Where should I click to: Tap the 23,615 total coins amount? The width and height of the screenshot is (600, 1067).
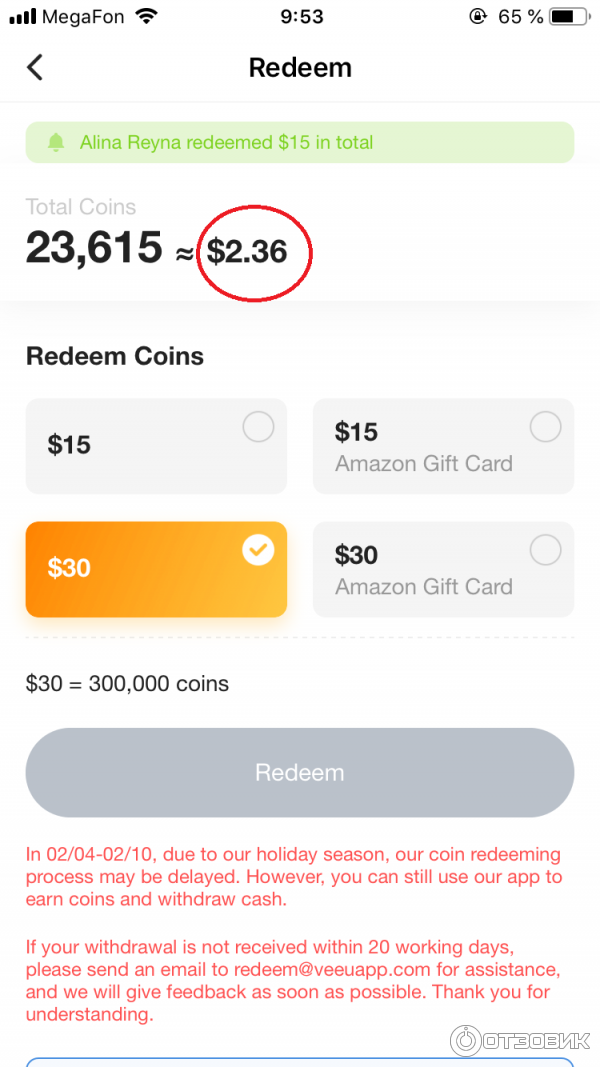coord(94,248)
